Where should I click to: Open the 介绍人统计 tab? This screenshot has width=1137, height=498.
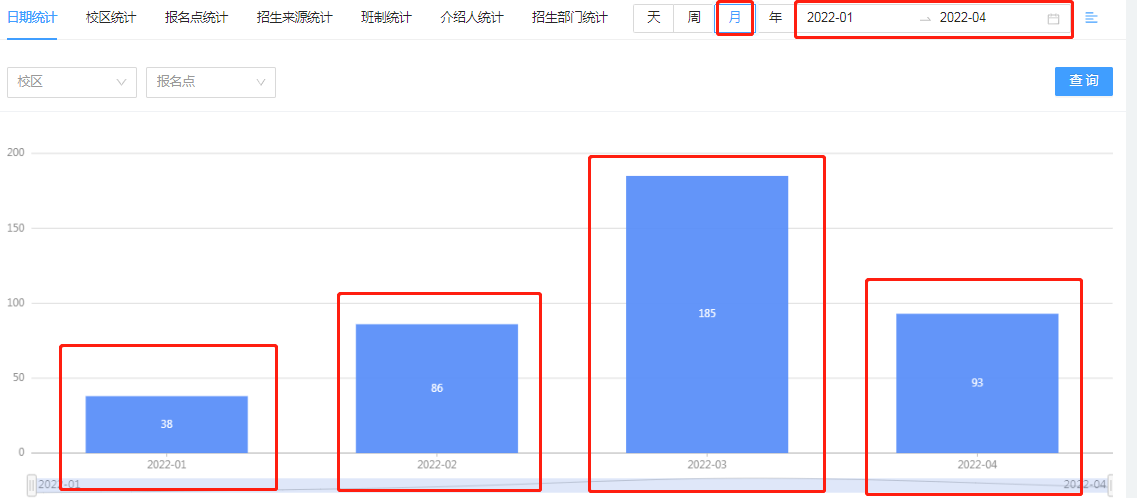coord(471,17)
